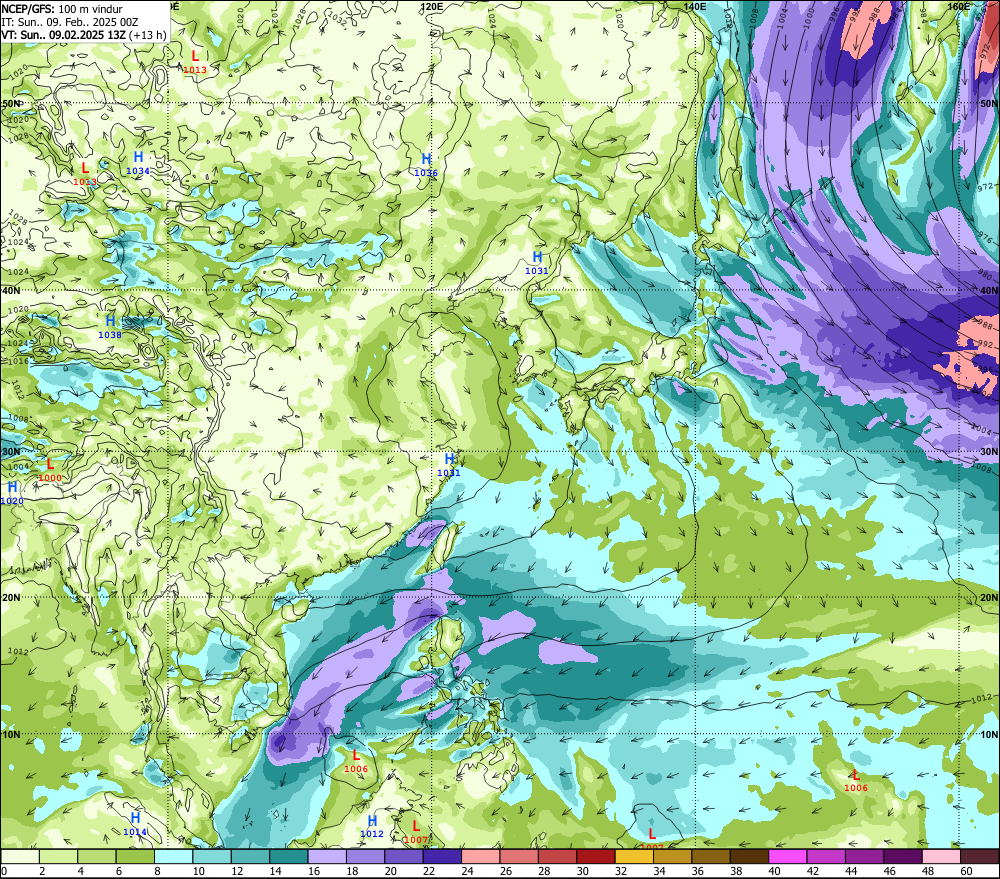
Task: Click the salmon pink 24–26 legend swatch
Action: (481, 856)
